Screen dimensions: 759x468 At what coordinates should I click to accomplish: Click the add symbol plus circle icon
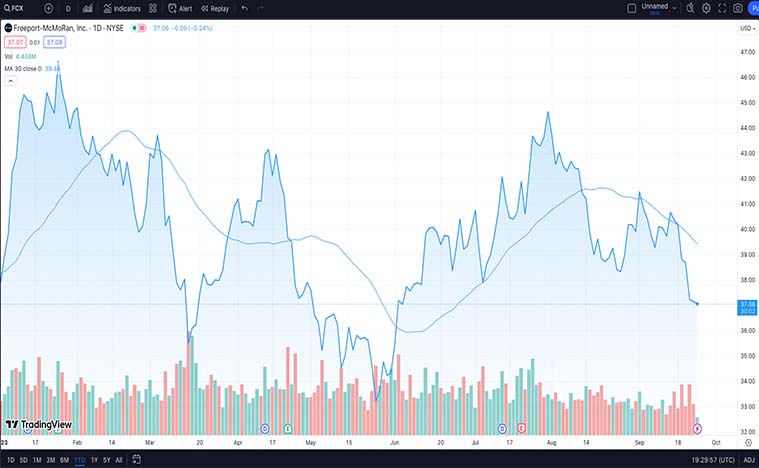(48, 8)
